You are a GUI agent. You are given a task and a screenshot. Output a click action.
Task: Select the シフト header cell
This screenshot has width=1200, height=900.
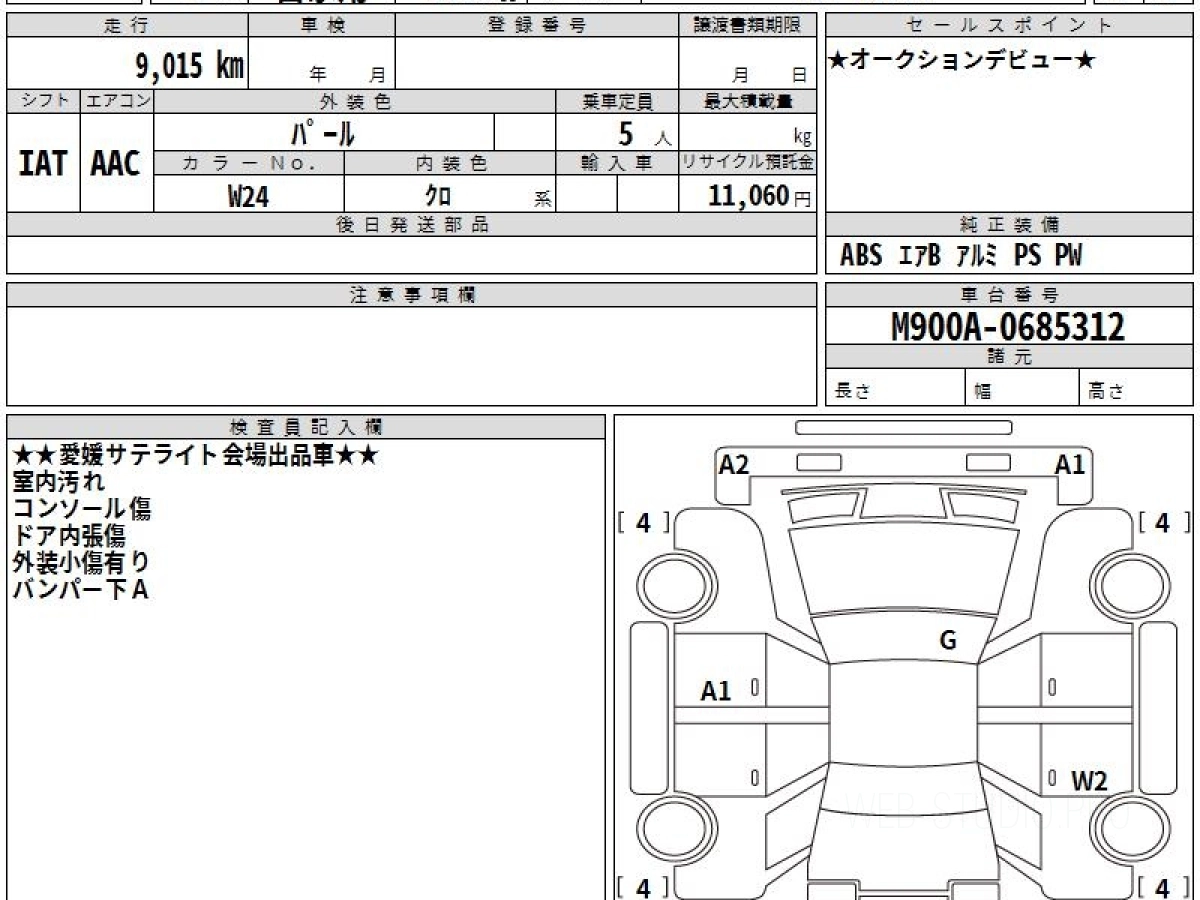click(43, 101)
